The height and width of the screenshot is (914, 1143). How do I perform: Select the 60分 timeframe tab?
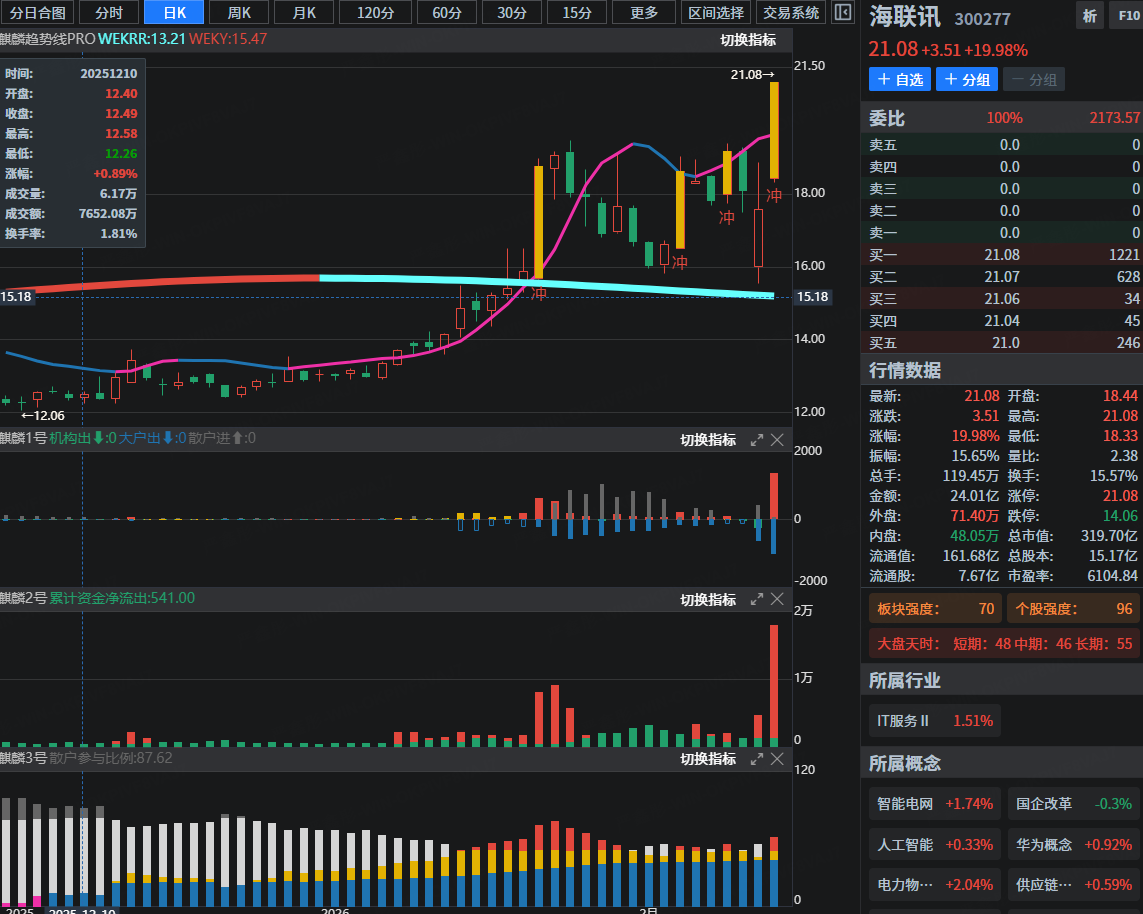pos(447,13)
